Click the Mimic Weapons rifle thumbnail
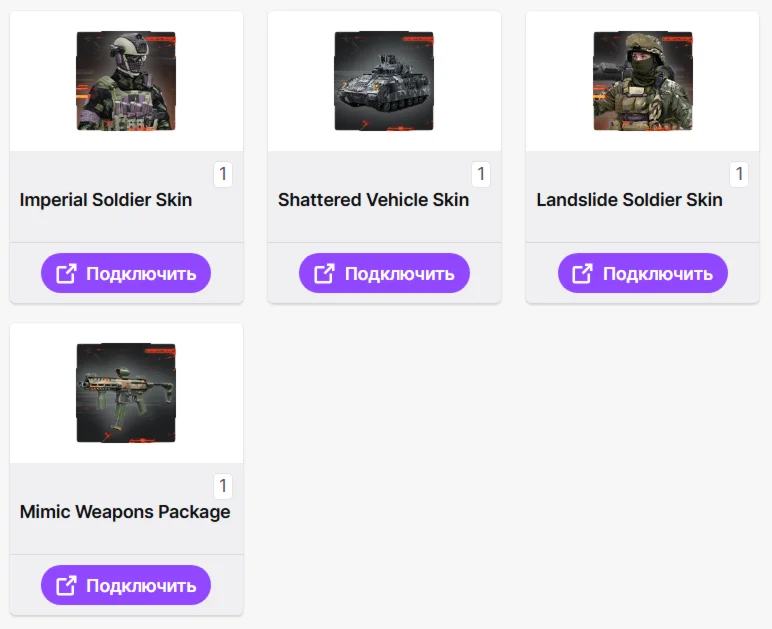Image resolution: width=772 pixels, height=629 pixels. coord(126,393)
